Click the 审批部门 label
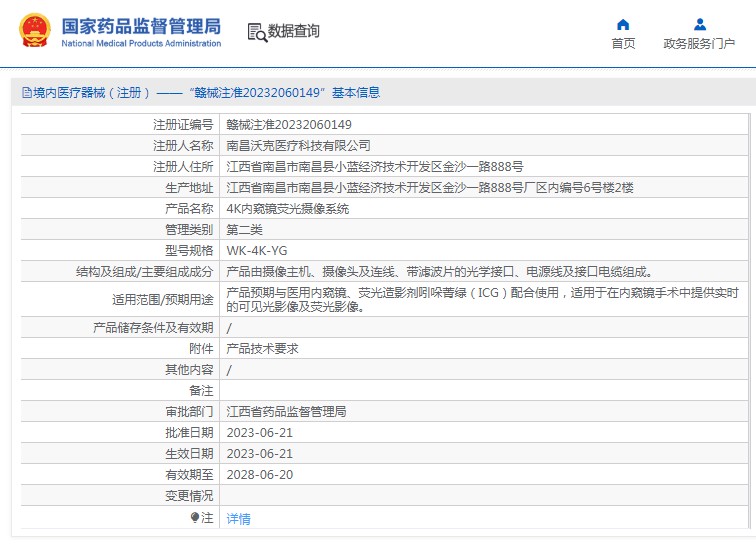Viewport: 756px width, 547px height. [189, 412]
